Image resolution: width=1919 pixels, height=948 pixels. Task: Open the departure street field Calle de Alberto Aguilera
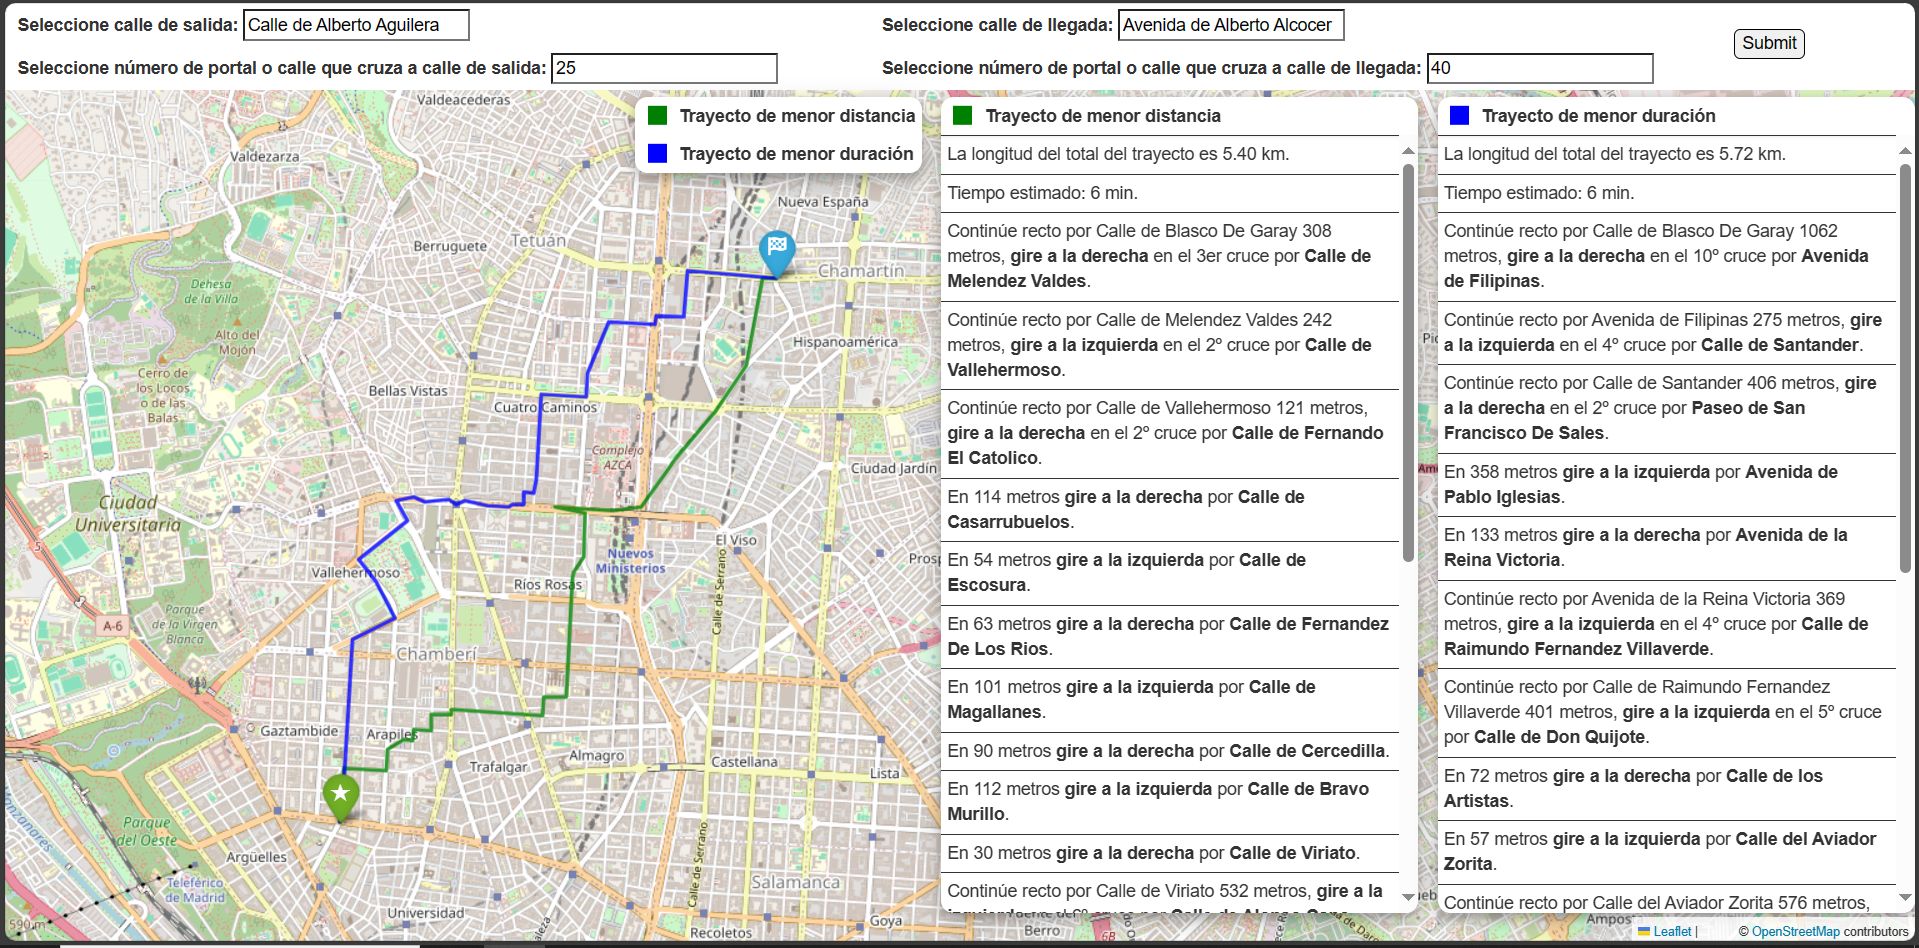pyautogui.click(x=356, y=26)
